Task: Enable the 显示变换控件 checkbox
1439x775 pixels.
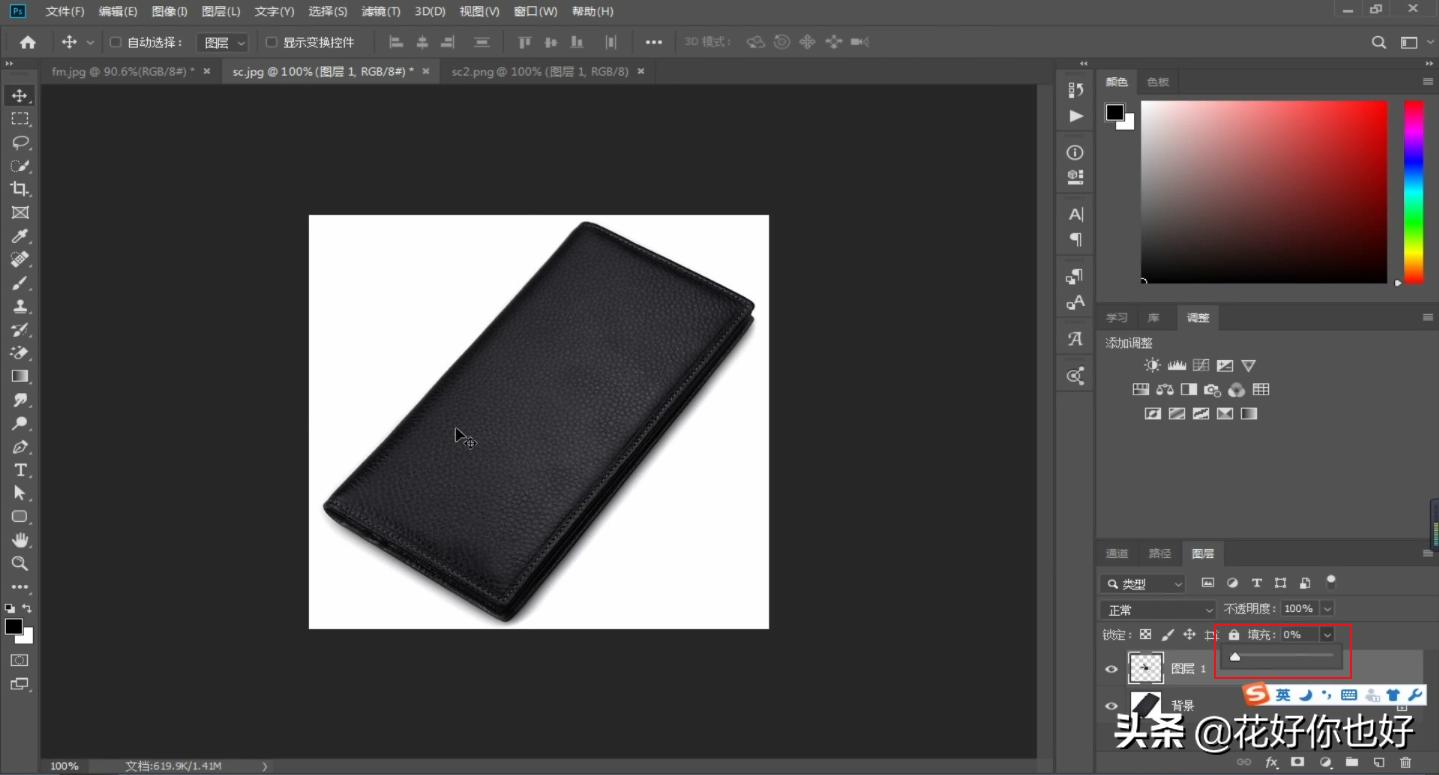Action: point(271,43)
